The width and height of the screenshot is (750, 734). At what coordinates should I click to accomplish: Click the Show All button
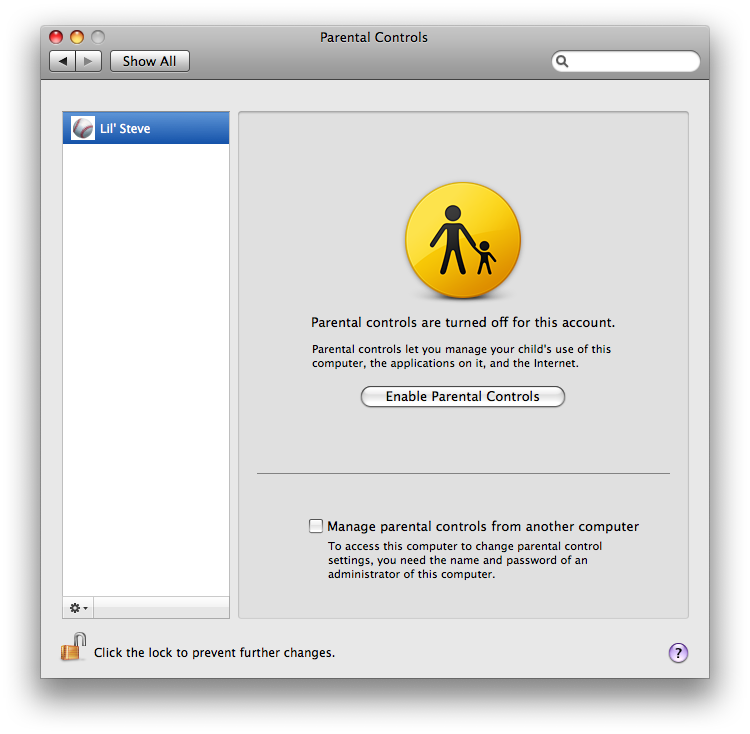coord(150,61)
